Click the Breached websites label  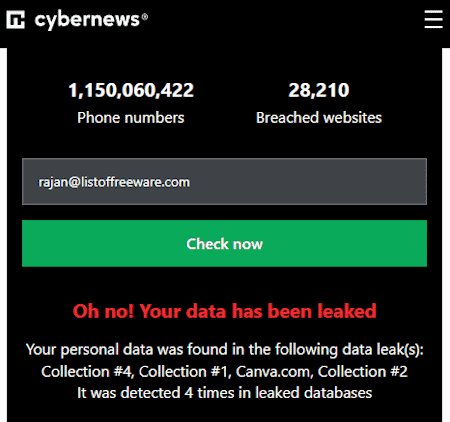319,118
